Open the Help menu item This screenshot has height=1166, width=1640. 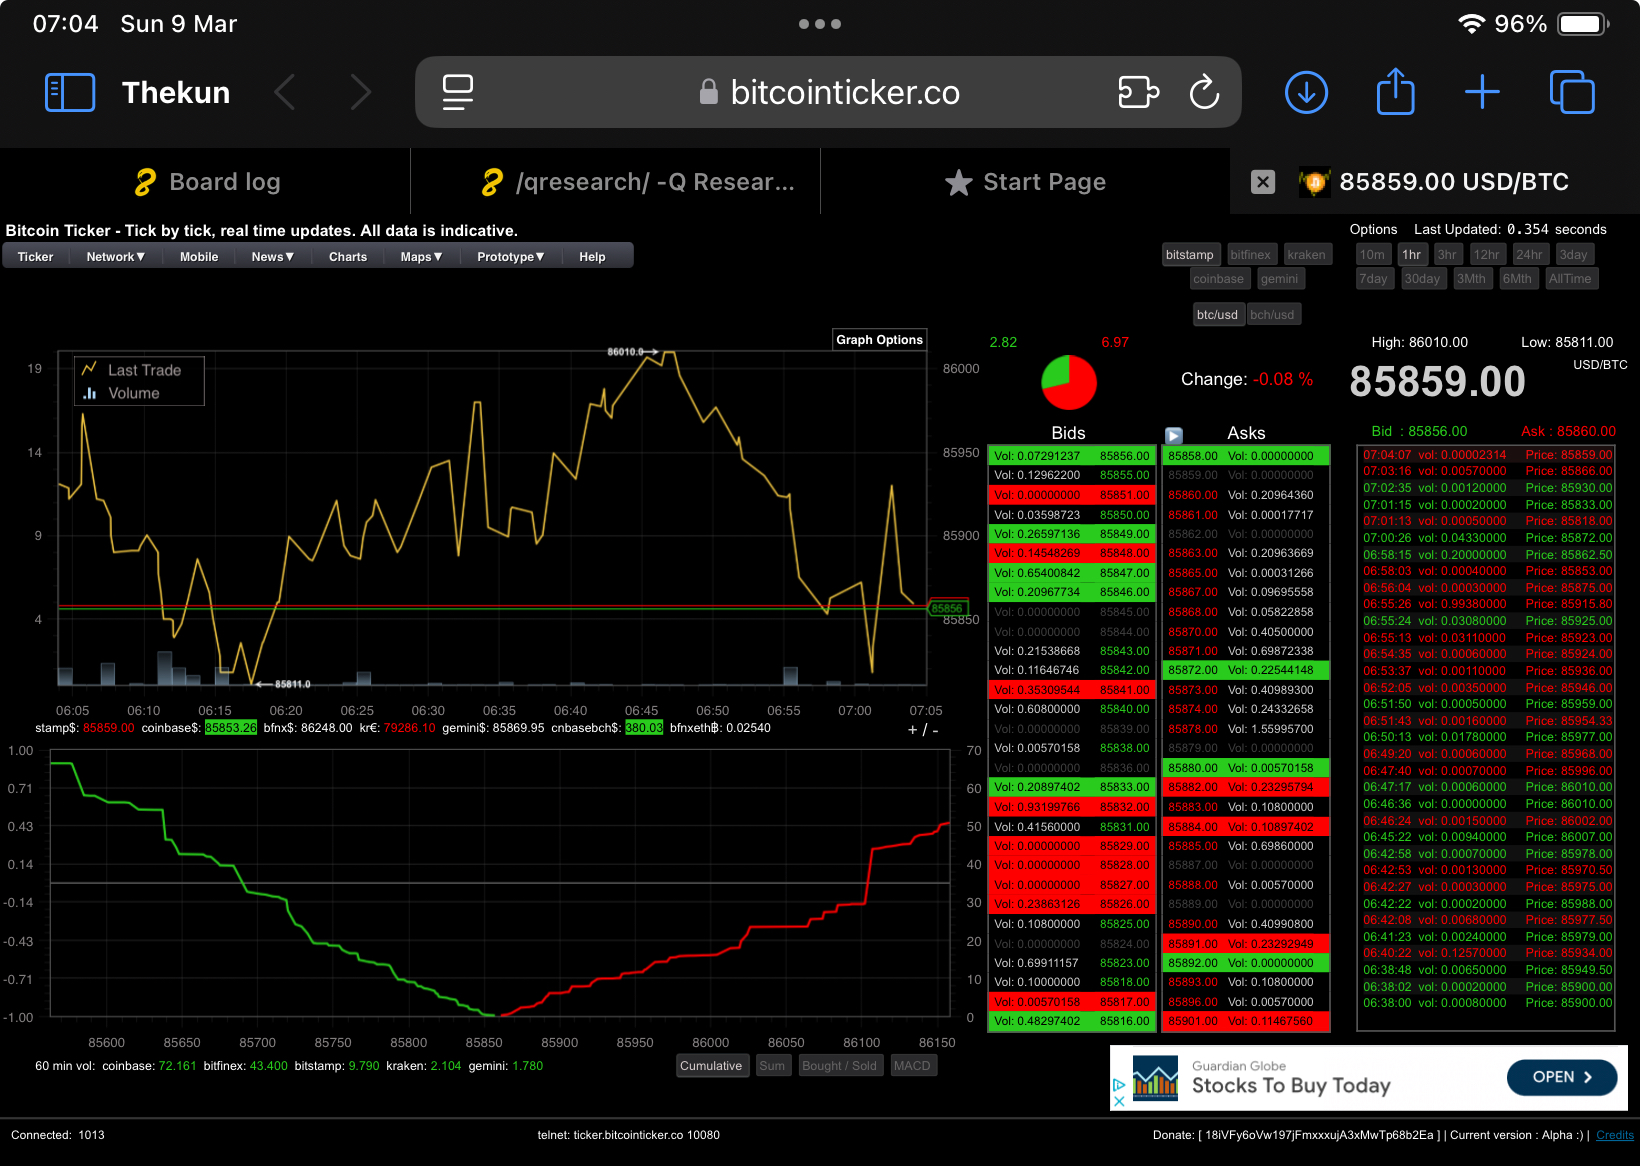pos(592,257)
